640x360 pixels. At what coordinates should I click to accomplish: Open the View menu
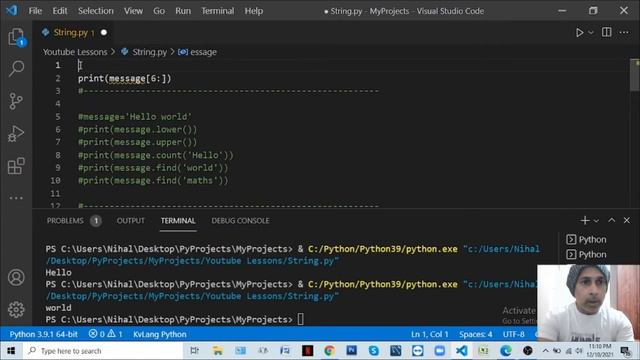133,11
